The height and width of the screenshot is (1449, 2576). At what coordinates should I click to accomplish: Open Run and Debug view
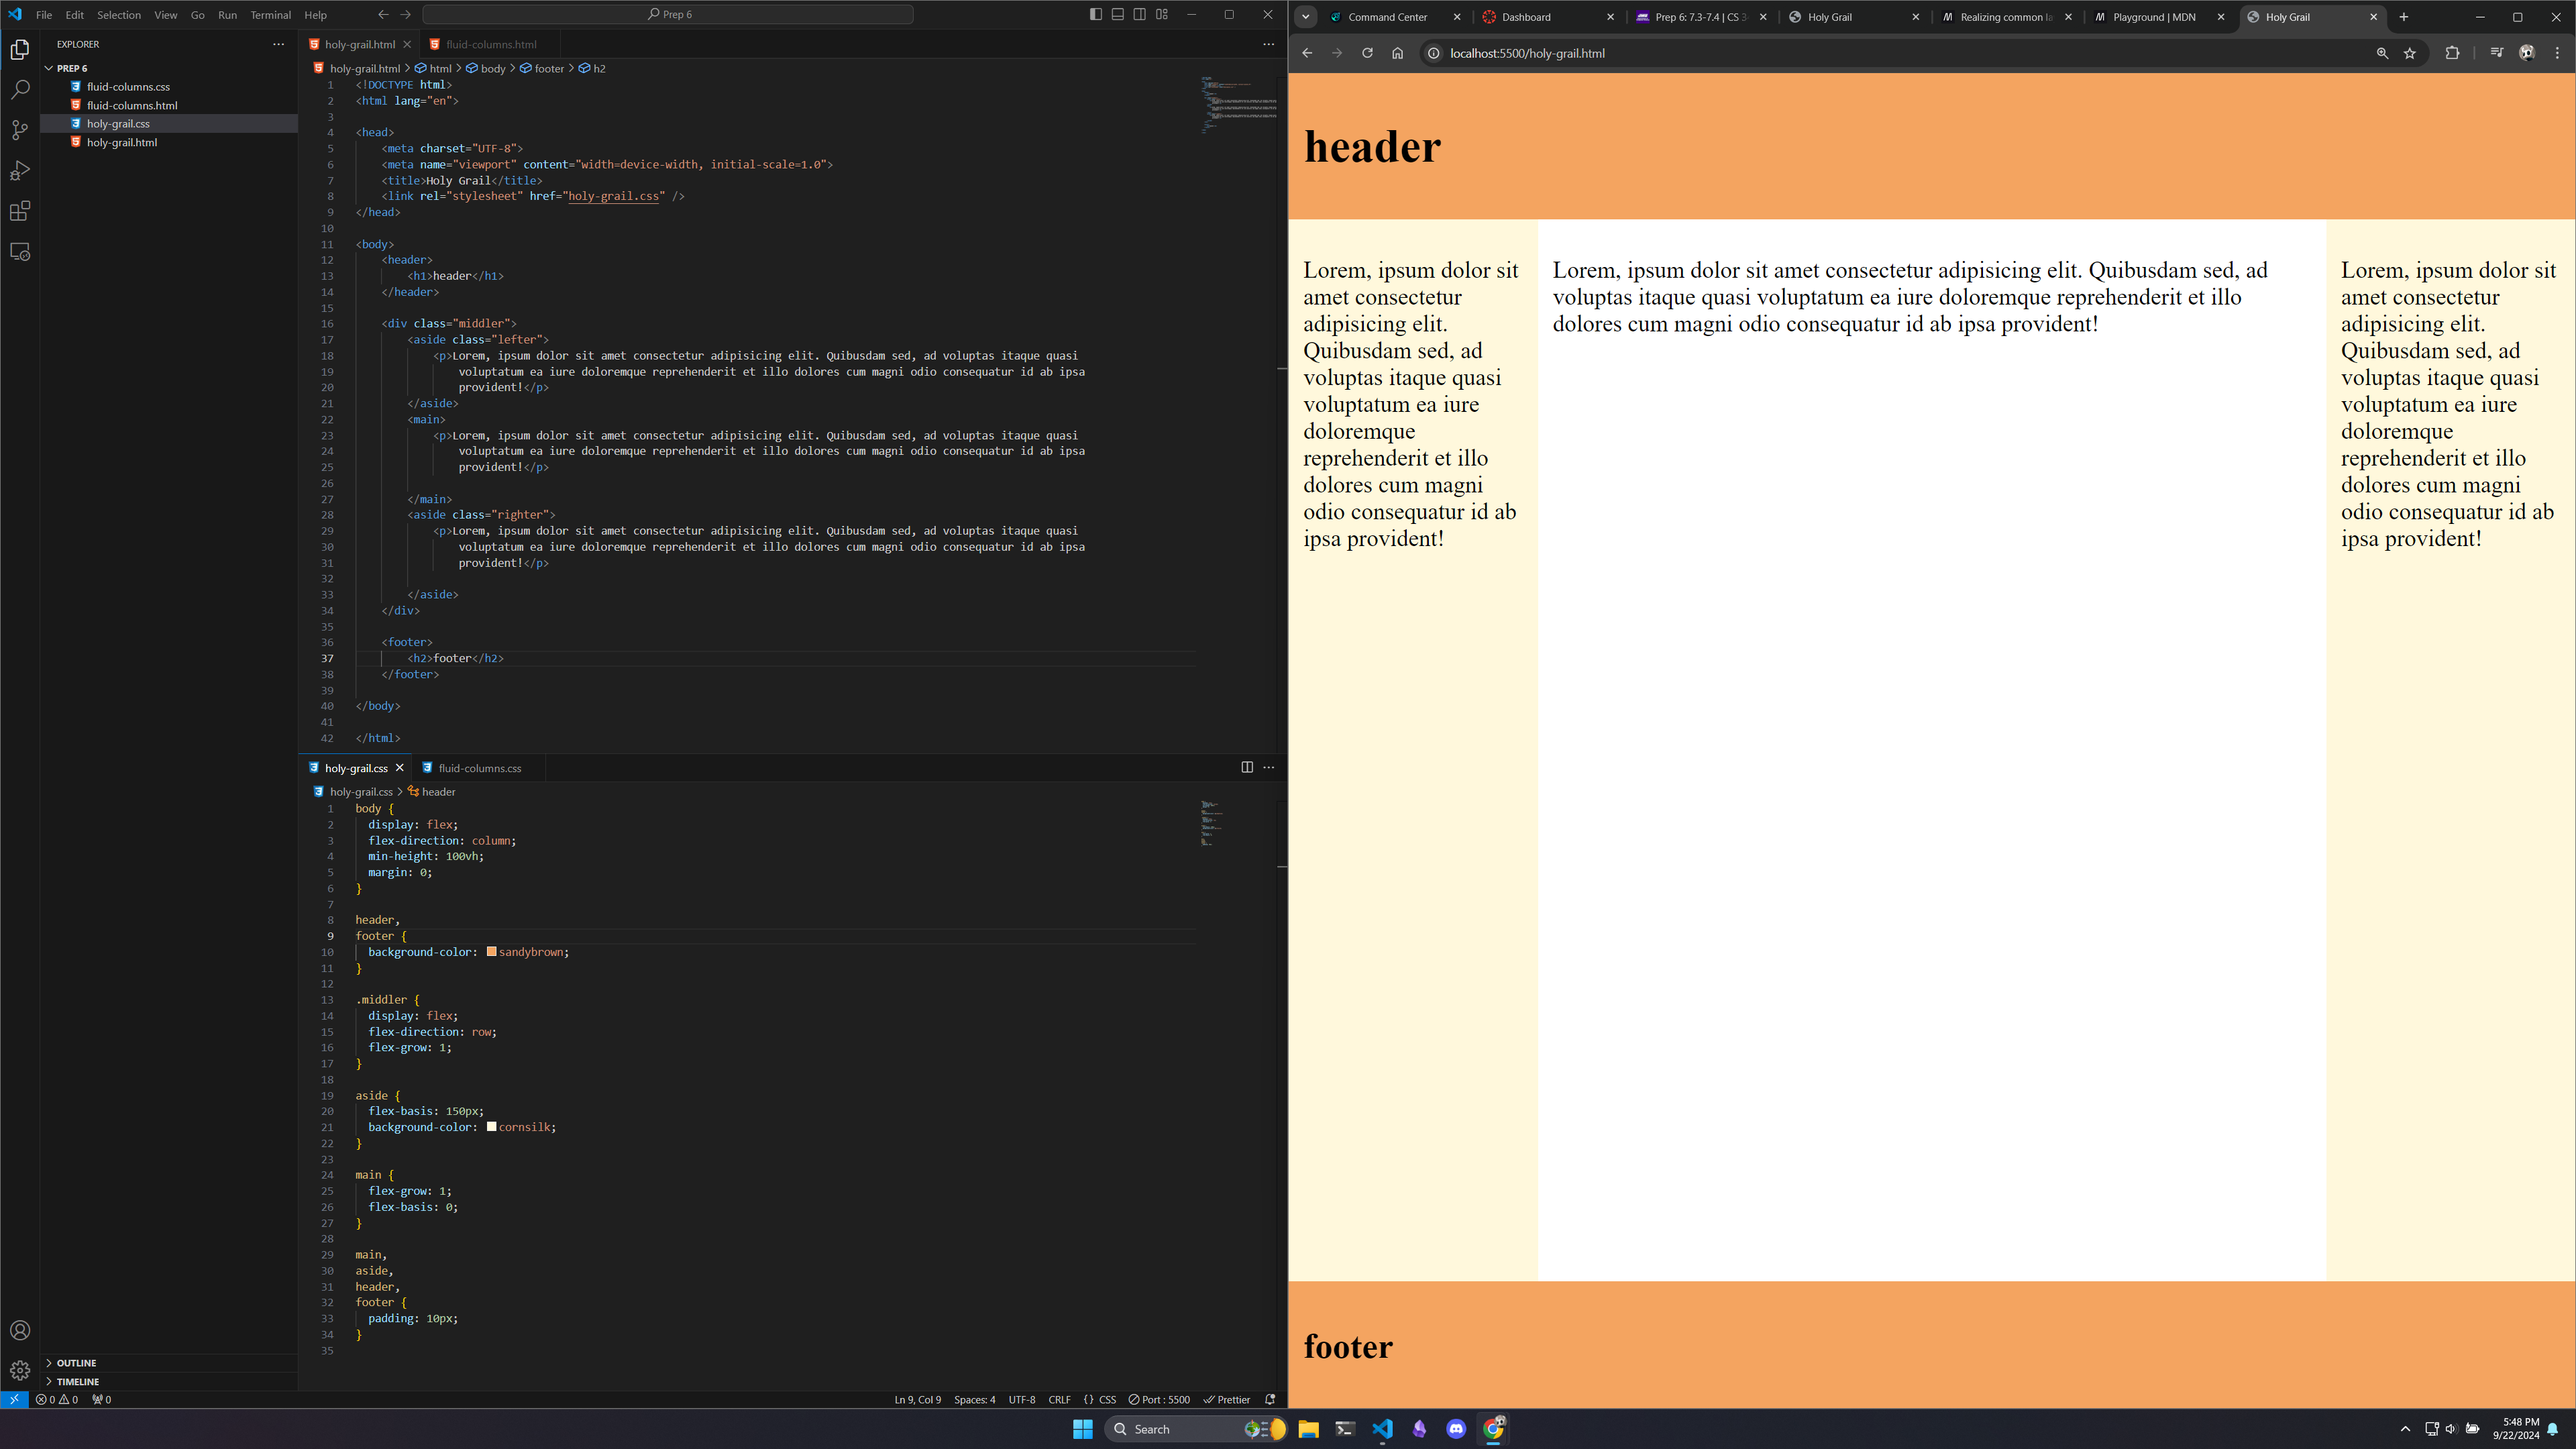pyautogui.click(x=20, y=171)
